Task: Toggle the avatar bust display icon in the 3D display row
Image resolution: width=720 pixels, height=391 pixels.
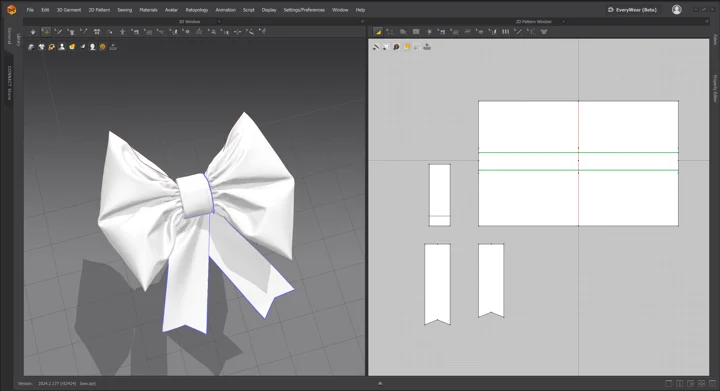Action: (62, 47)
